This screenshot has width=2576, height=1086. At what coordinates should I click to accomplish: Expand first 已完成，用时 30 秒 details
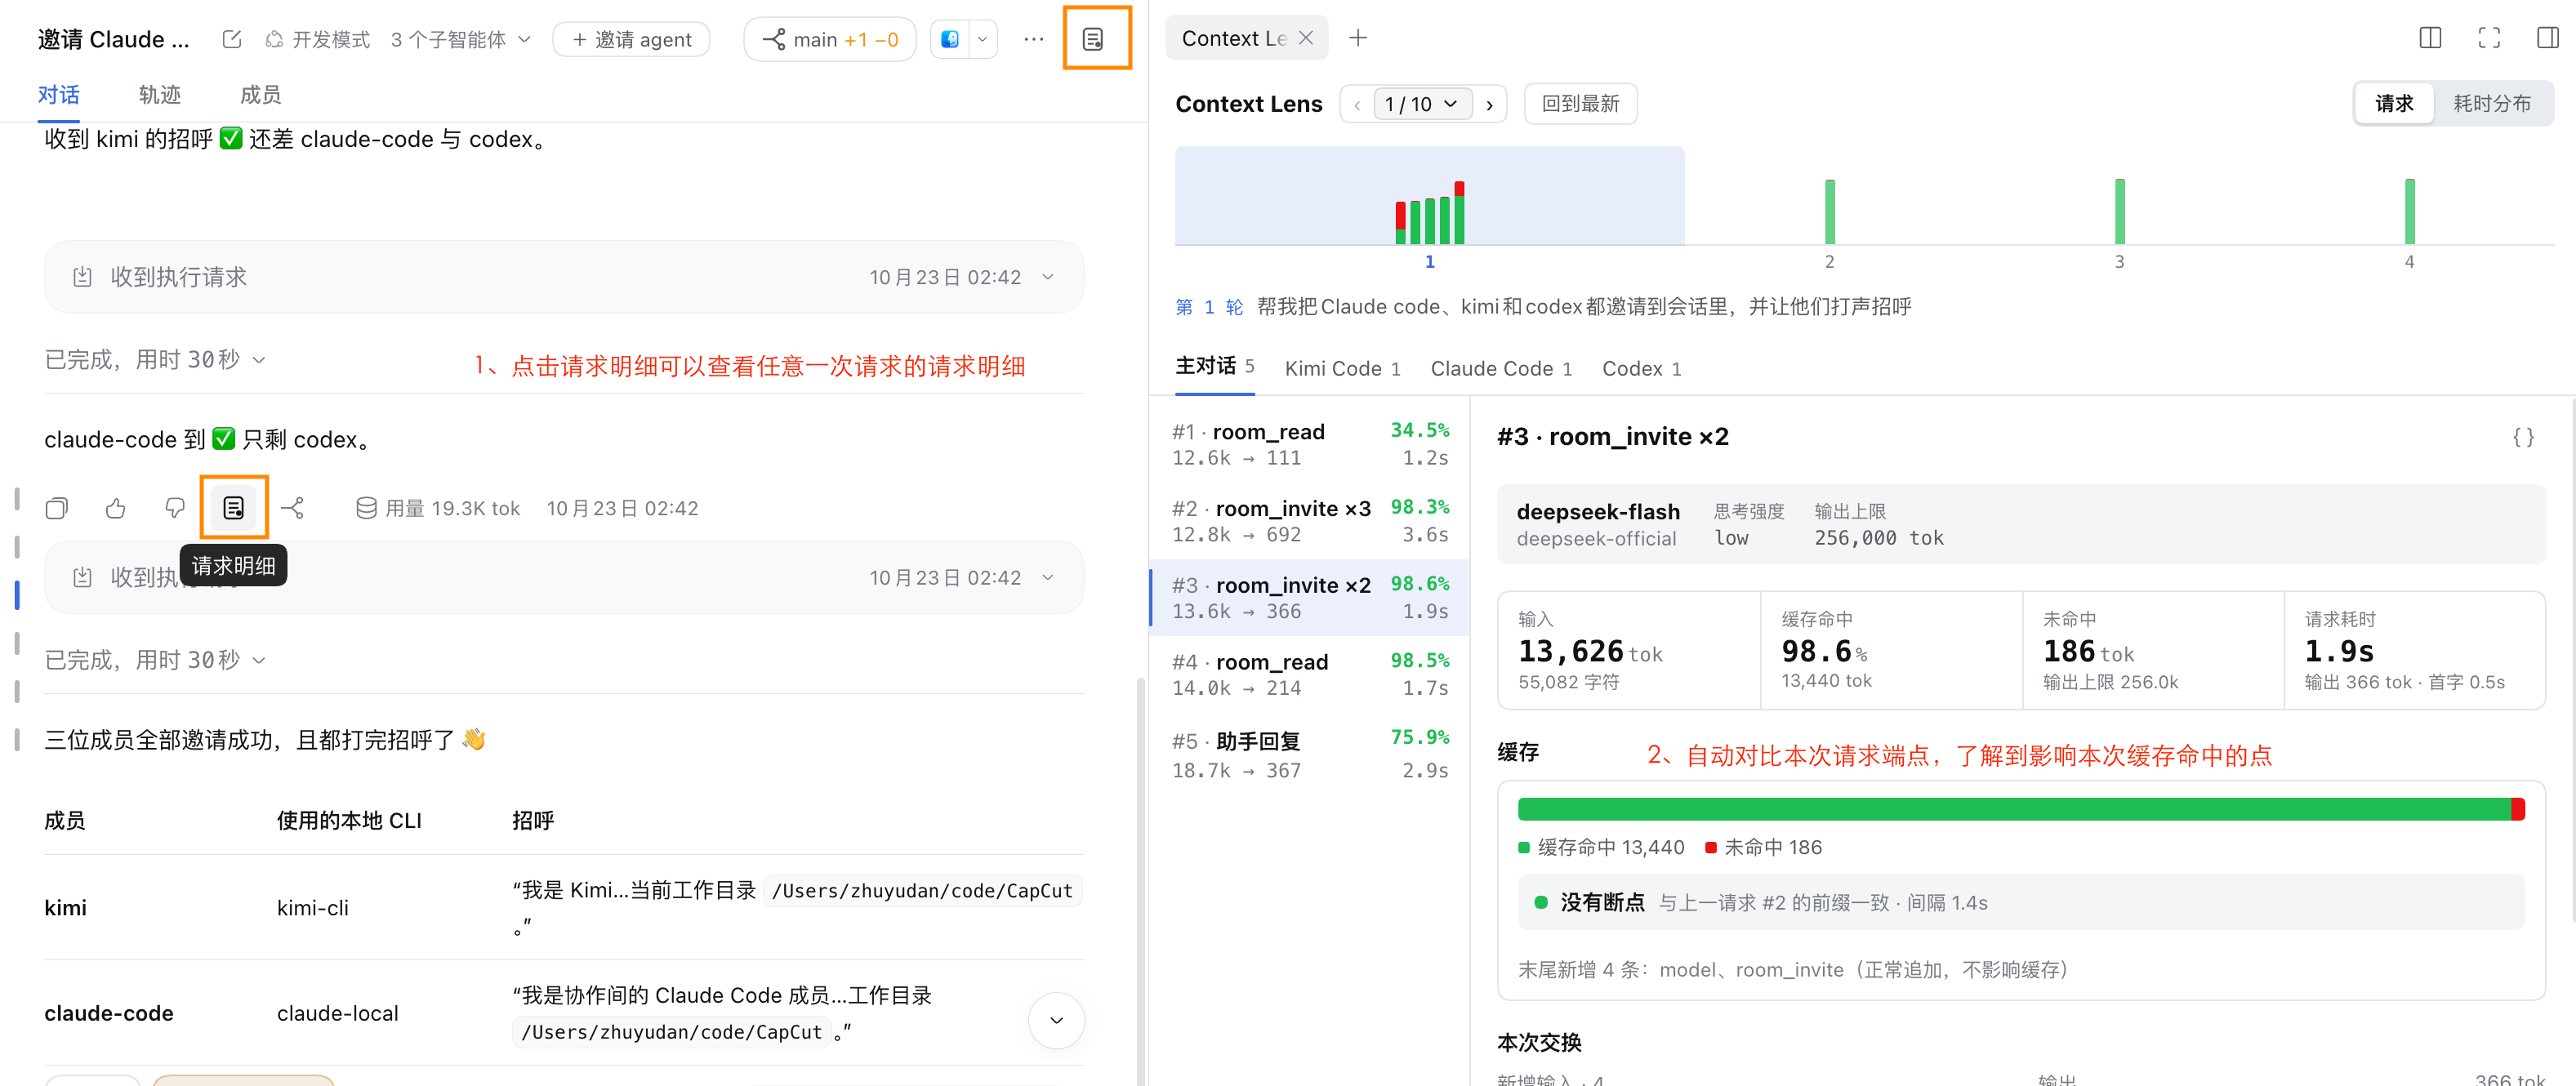[155, 359]
